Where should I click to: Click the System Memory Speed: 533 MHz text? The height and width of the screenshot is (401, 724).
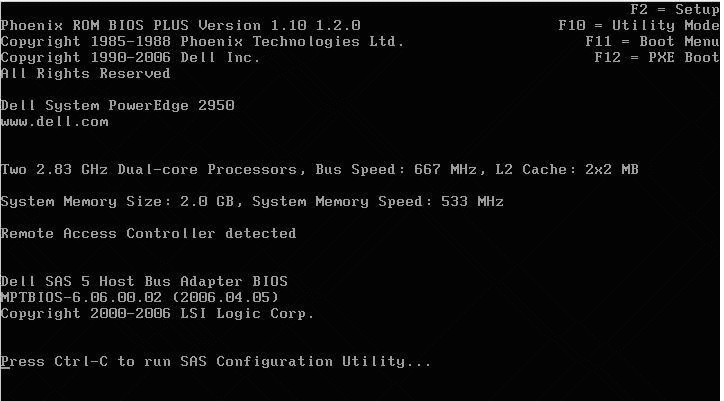tap(378, 201)
